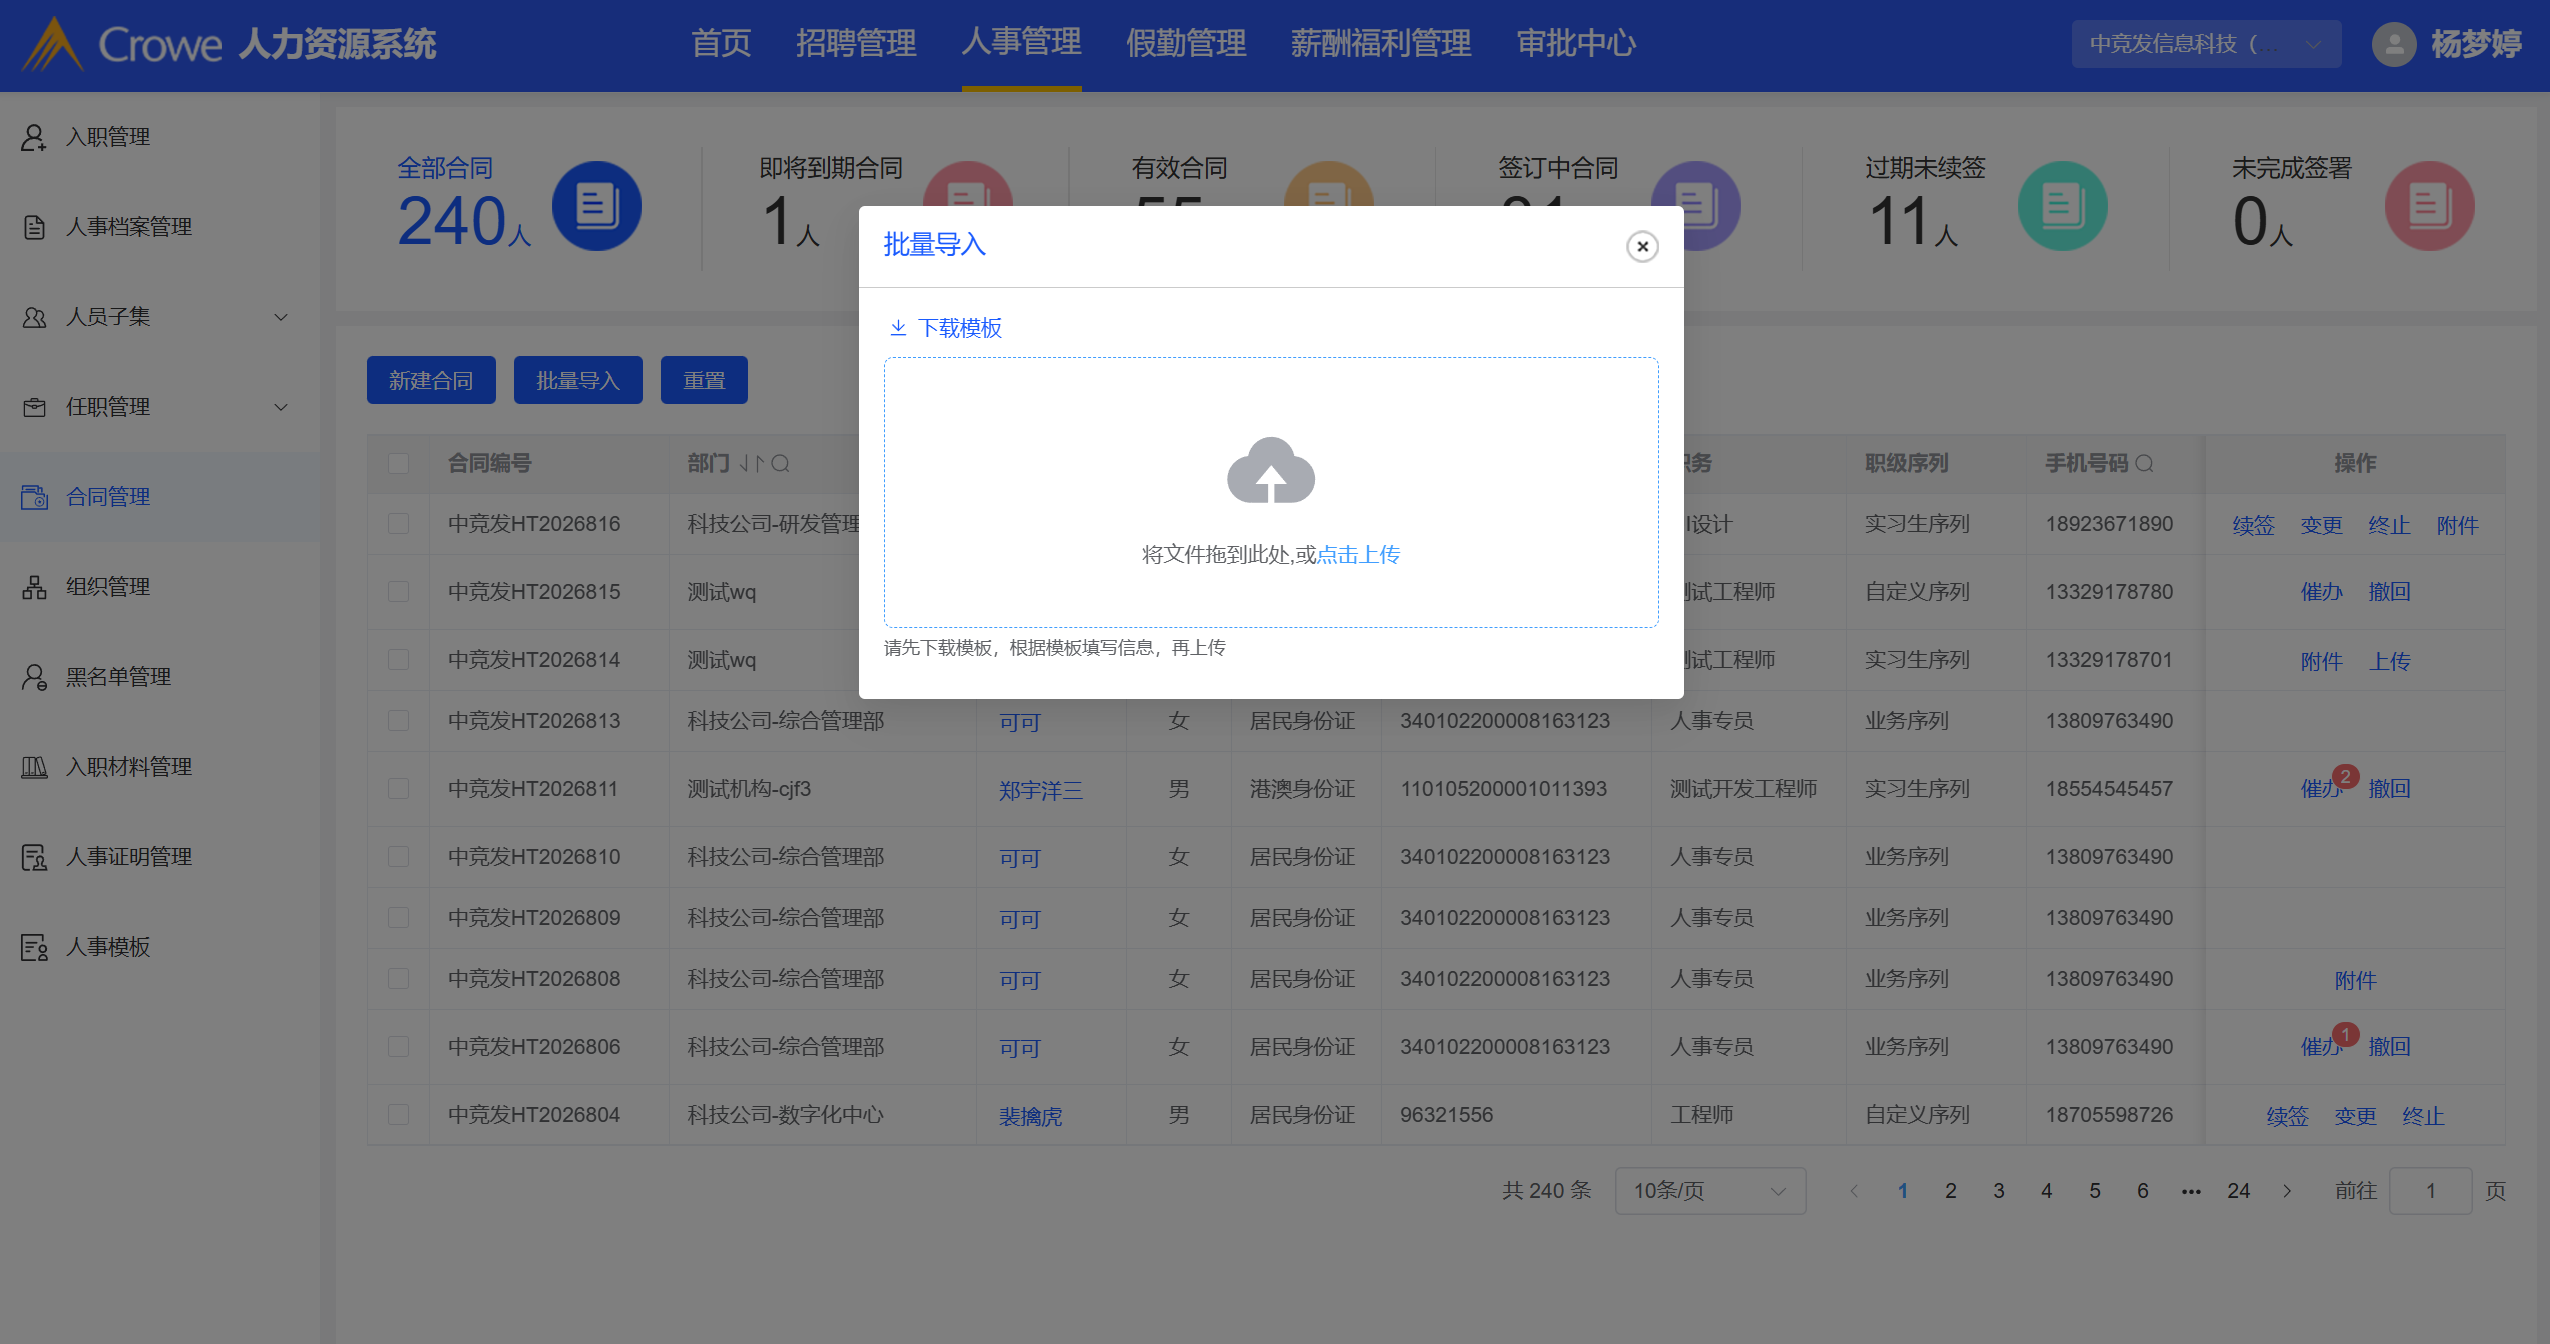The width and height of the screenshot is (2550, 1344).
Task: Click search icon in 手机号码 column header
Action: pyautogui.click(x=2145, y=464)
